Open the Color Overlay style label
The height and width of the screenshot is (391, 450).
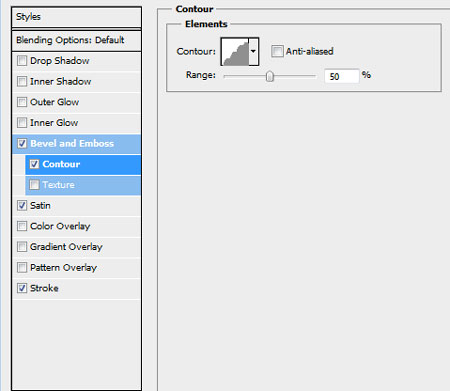[x=60, y=226]
